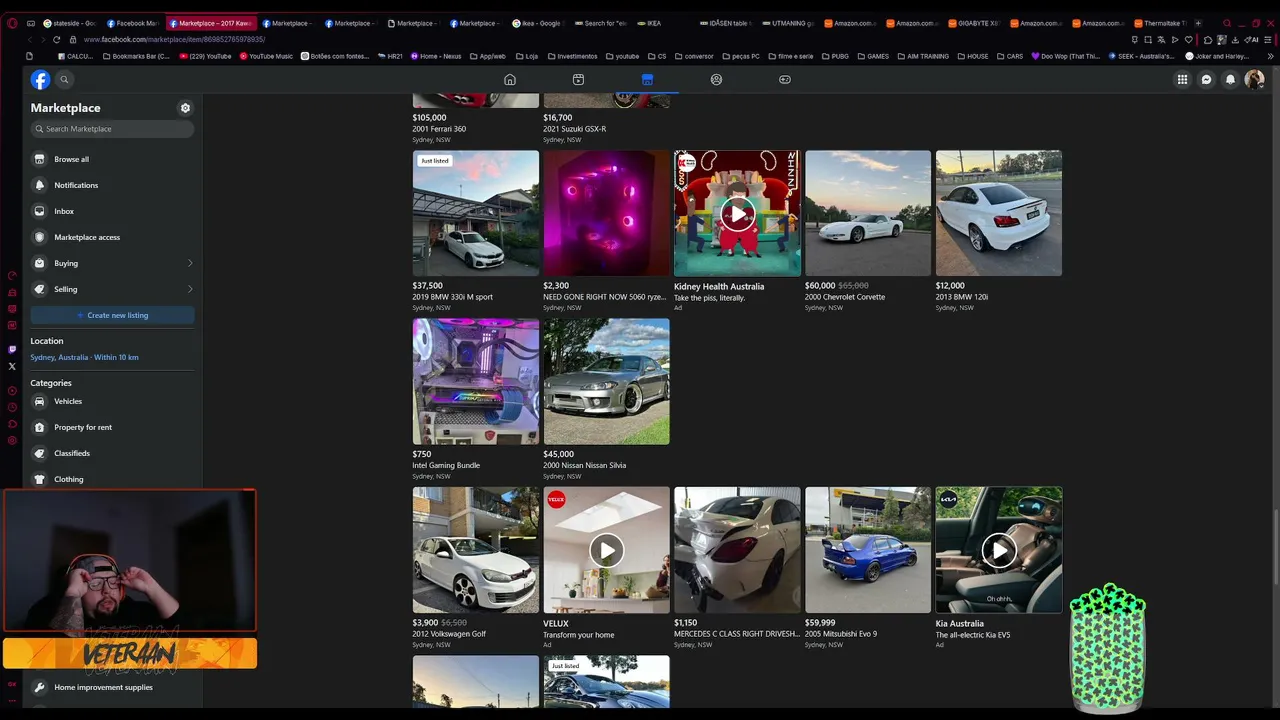Click the browser address bar URL
The width and height of the screenshot is (1280, 720).
(x=175, y=39)
